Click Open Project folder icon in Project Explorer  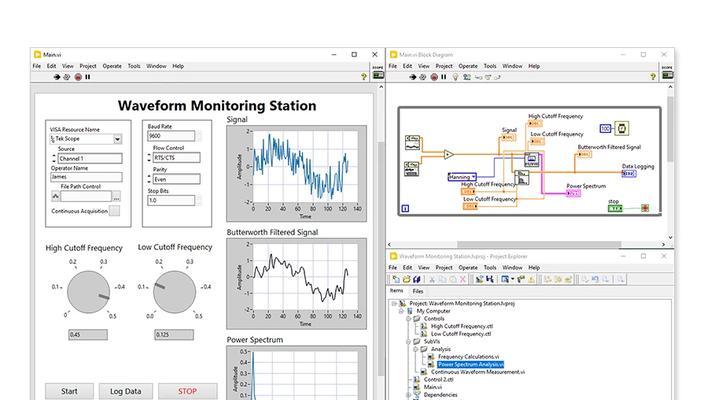tap(406, 279)
